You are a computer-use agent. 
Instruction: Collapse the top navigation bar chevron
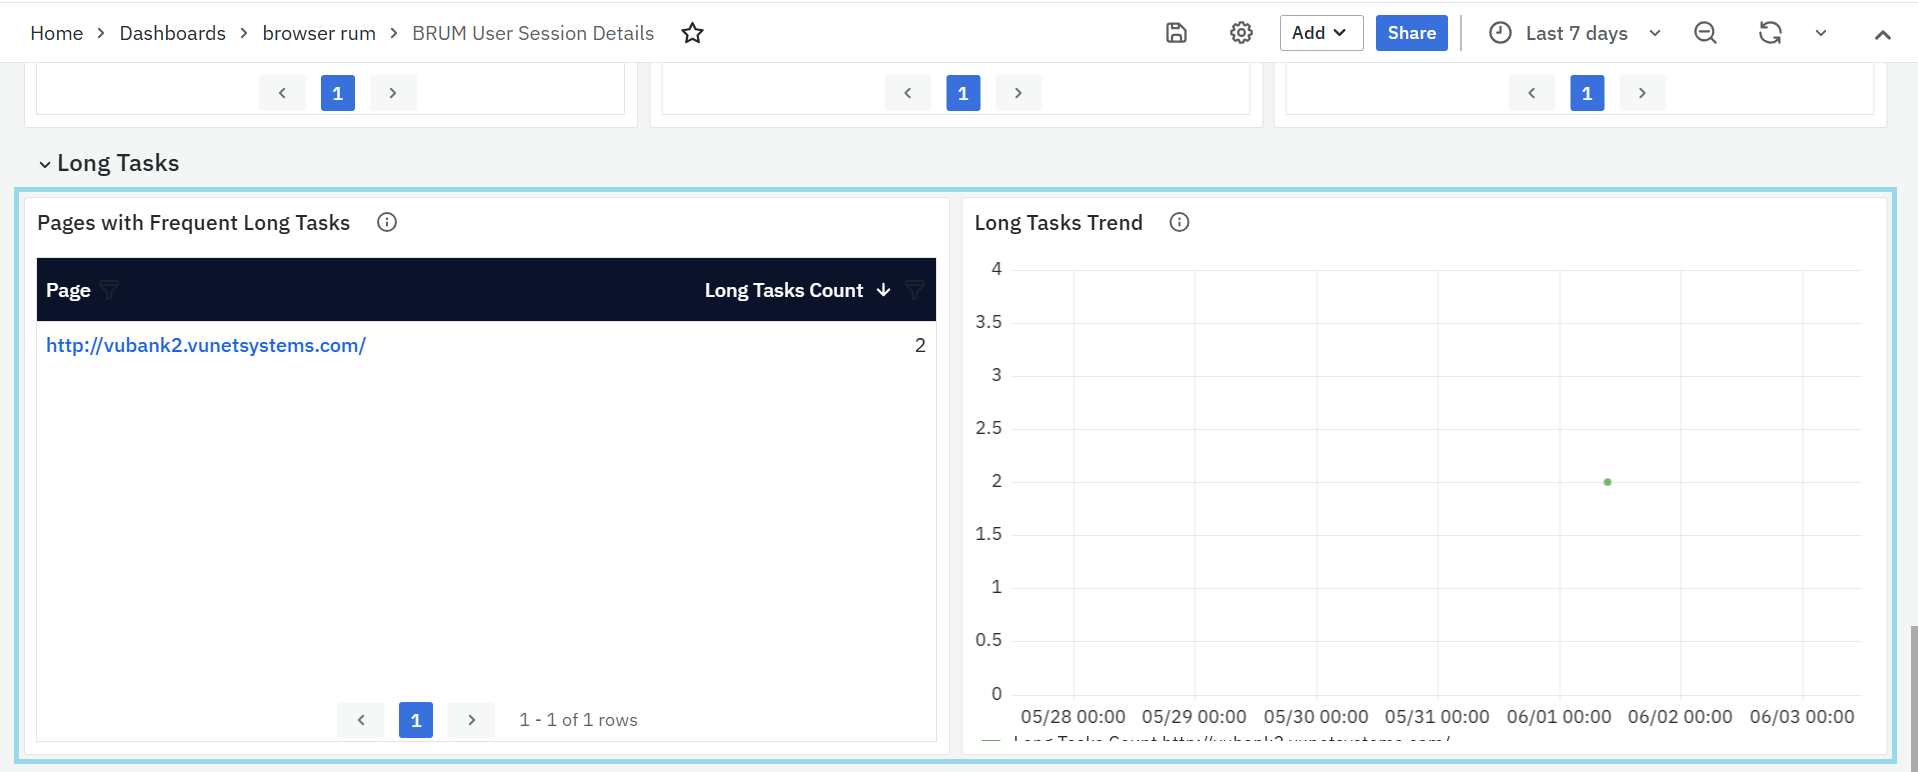click(1882, 34)
